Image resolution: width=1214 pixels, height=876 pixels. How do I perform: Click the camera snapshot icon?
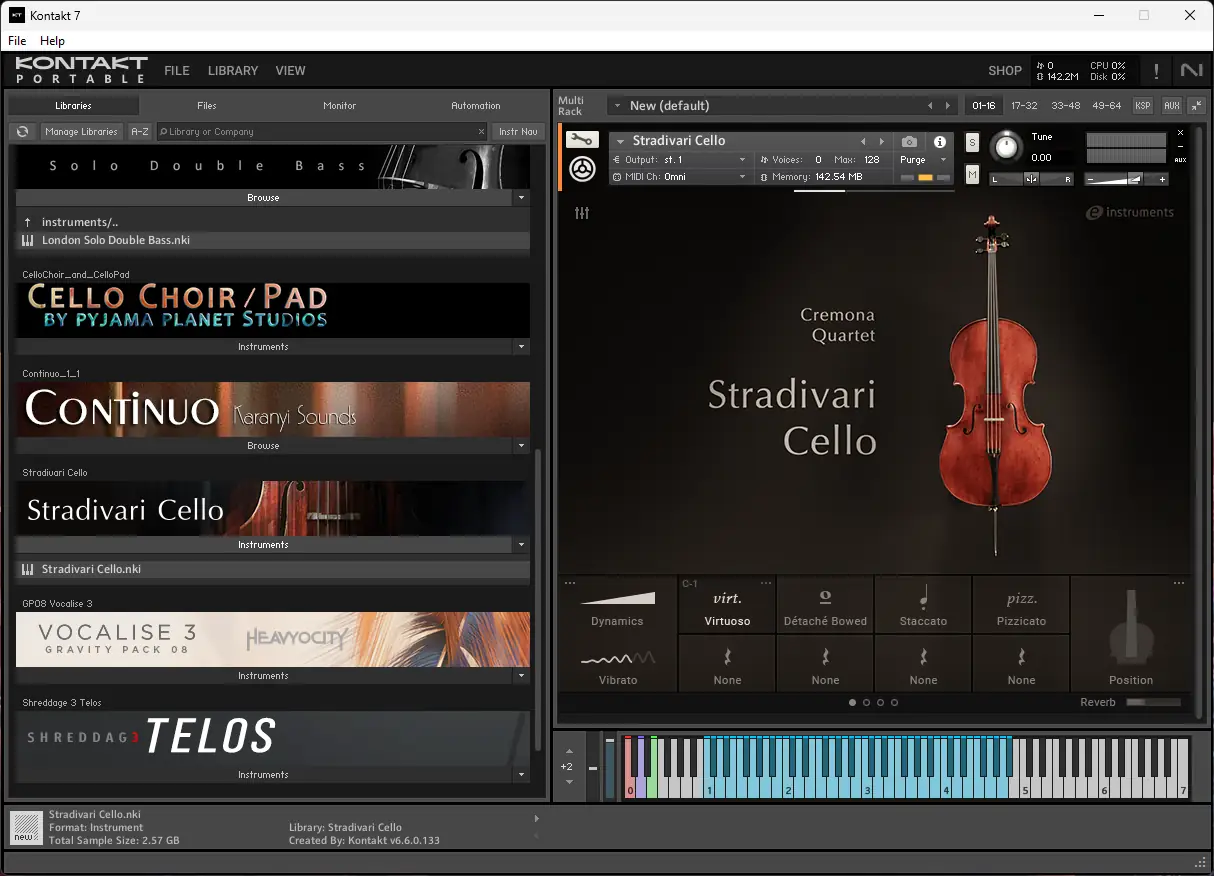pos(909,142)
